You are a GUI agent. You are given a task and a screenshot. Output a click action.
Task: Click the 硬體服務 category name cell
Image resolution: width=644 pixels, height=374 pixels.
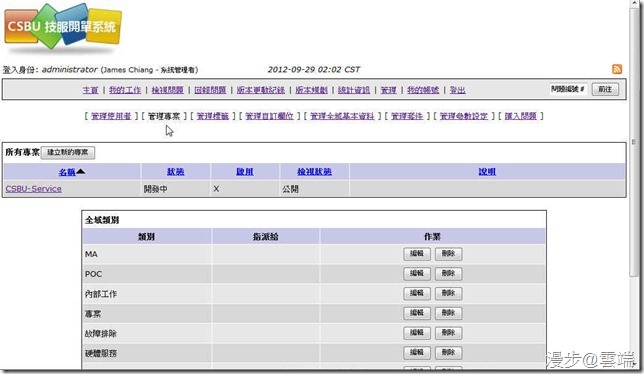pos(147,353)
